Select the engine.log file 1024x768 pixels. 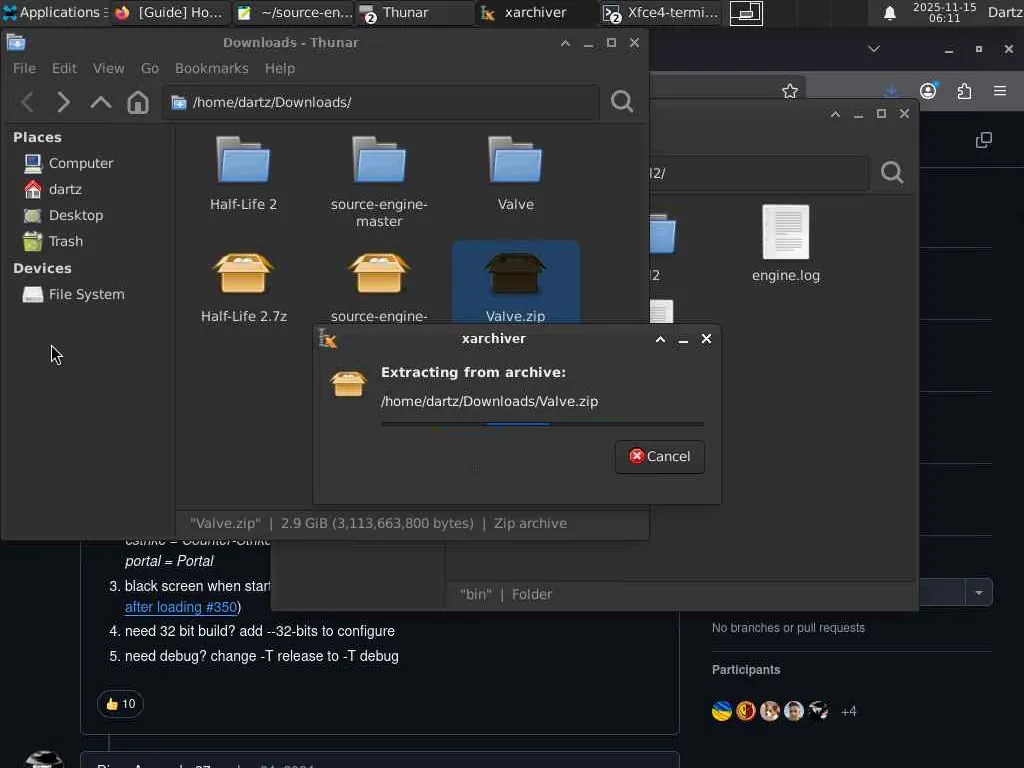(x=786, y=244)
